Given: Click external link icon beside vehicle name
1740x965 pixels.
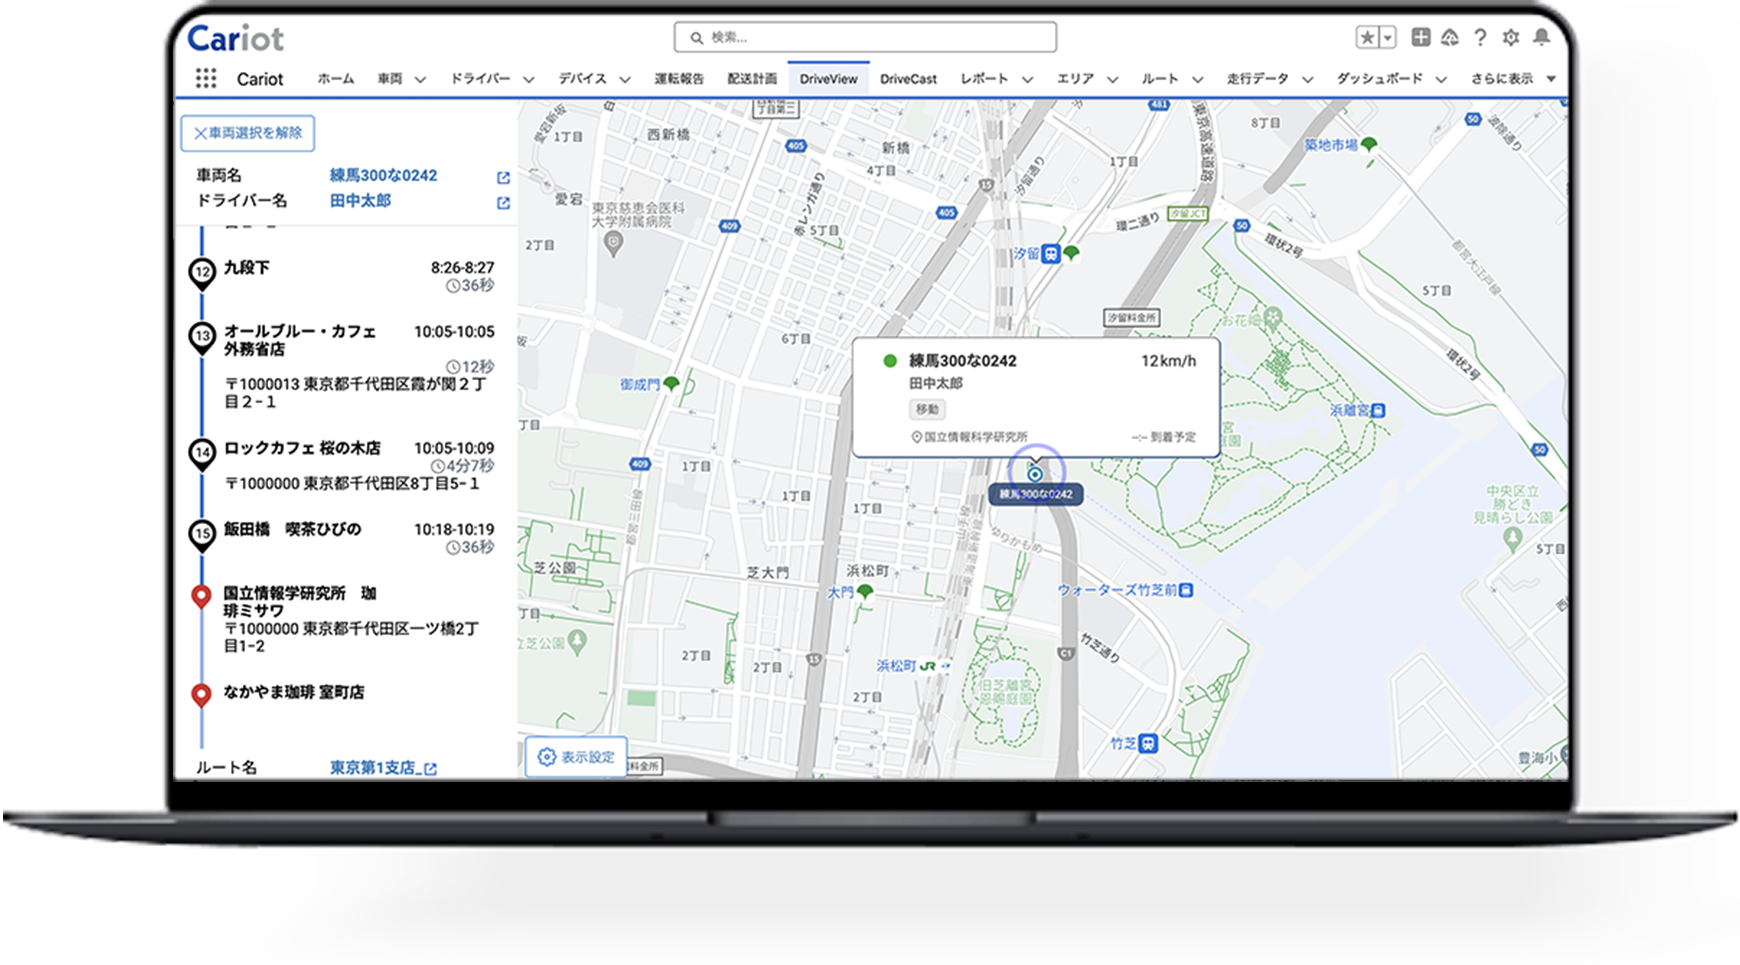Looking at the screenshot, I should coord(503,177).
